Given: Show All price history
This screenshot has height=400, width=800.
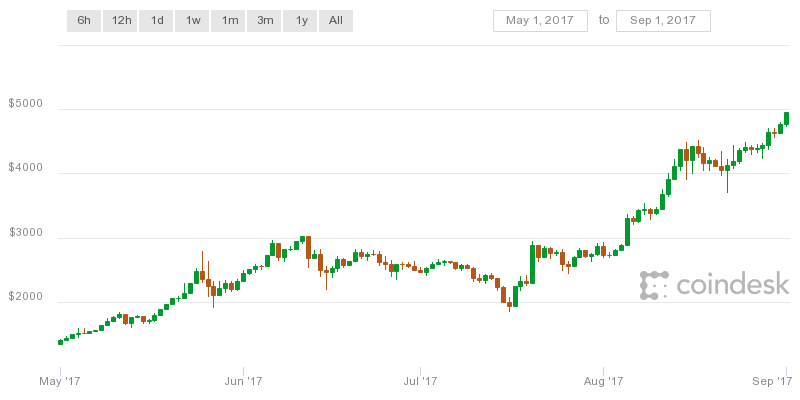Looking at the screenshot, I should pos(336,20).
